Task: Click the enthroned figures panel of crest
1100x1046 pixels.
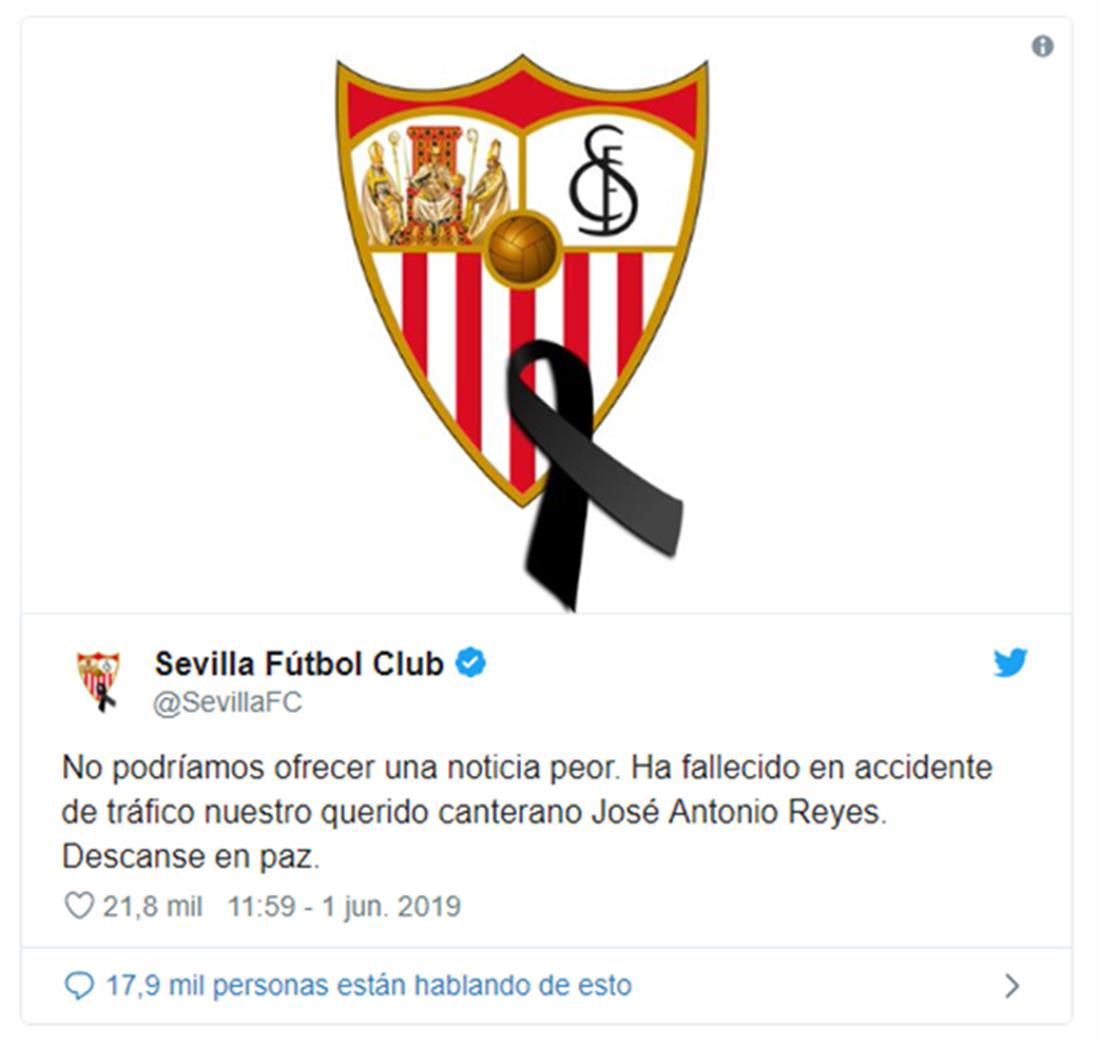Action: [x=435, y=186]
